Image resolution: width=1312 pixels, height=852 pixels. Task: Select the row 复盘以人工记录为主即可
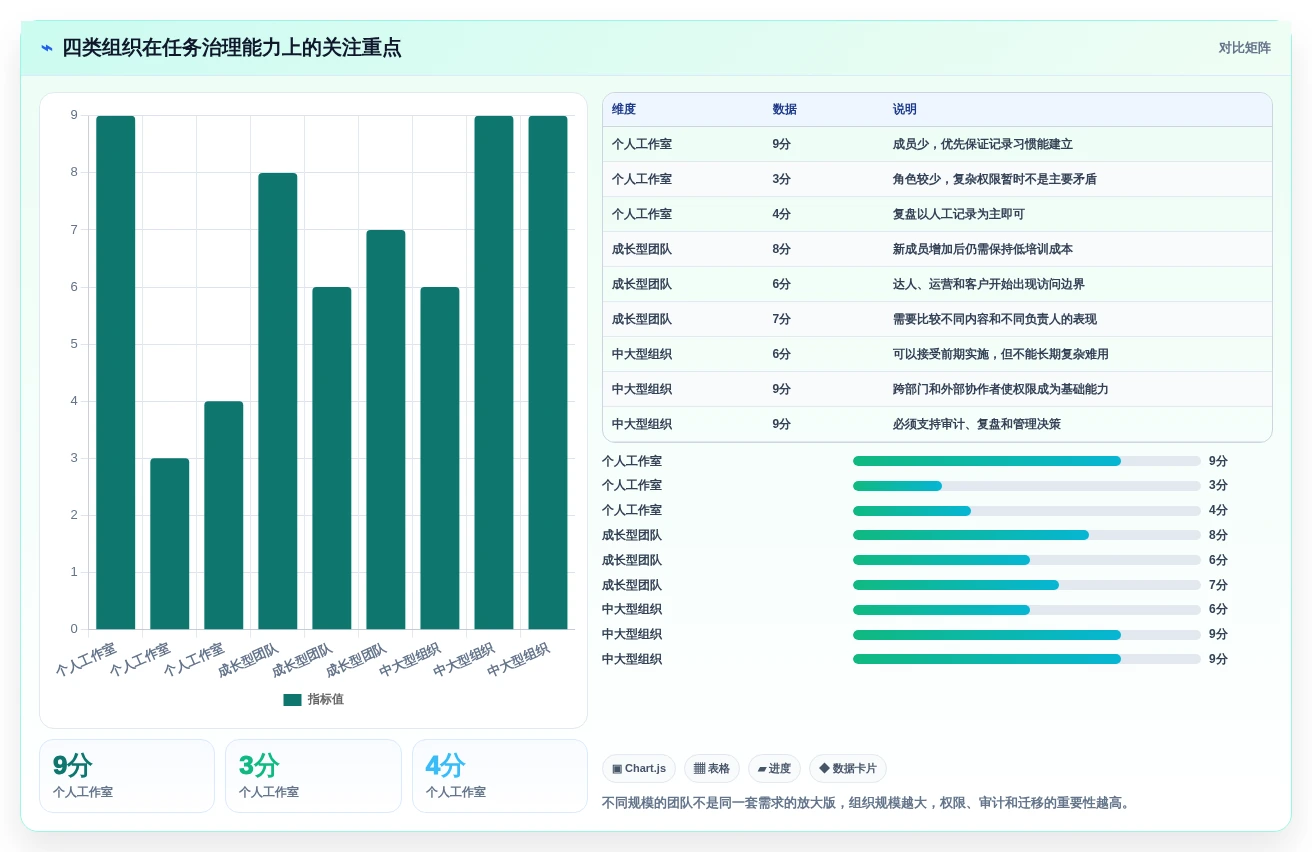pos(937,214)
